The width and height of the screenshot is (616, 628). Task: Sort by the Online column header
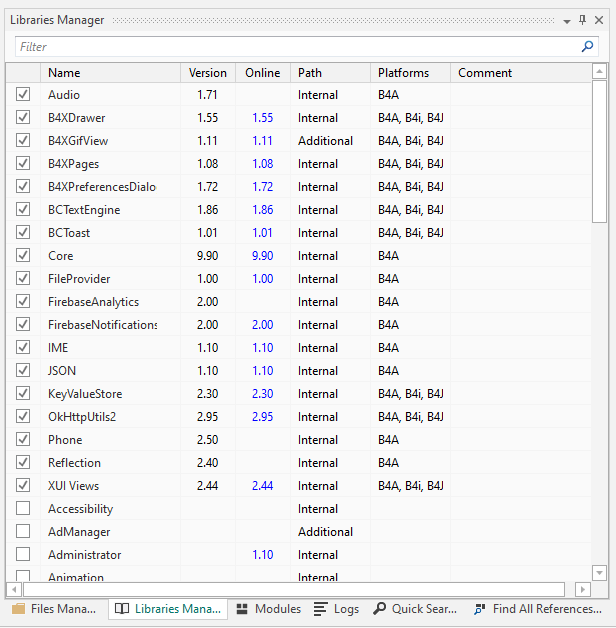click(x=263, y=73)
